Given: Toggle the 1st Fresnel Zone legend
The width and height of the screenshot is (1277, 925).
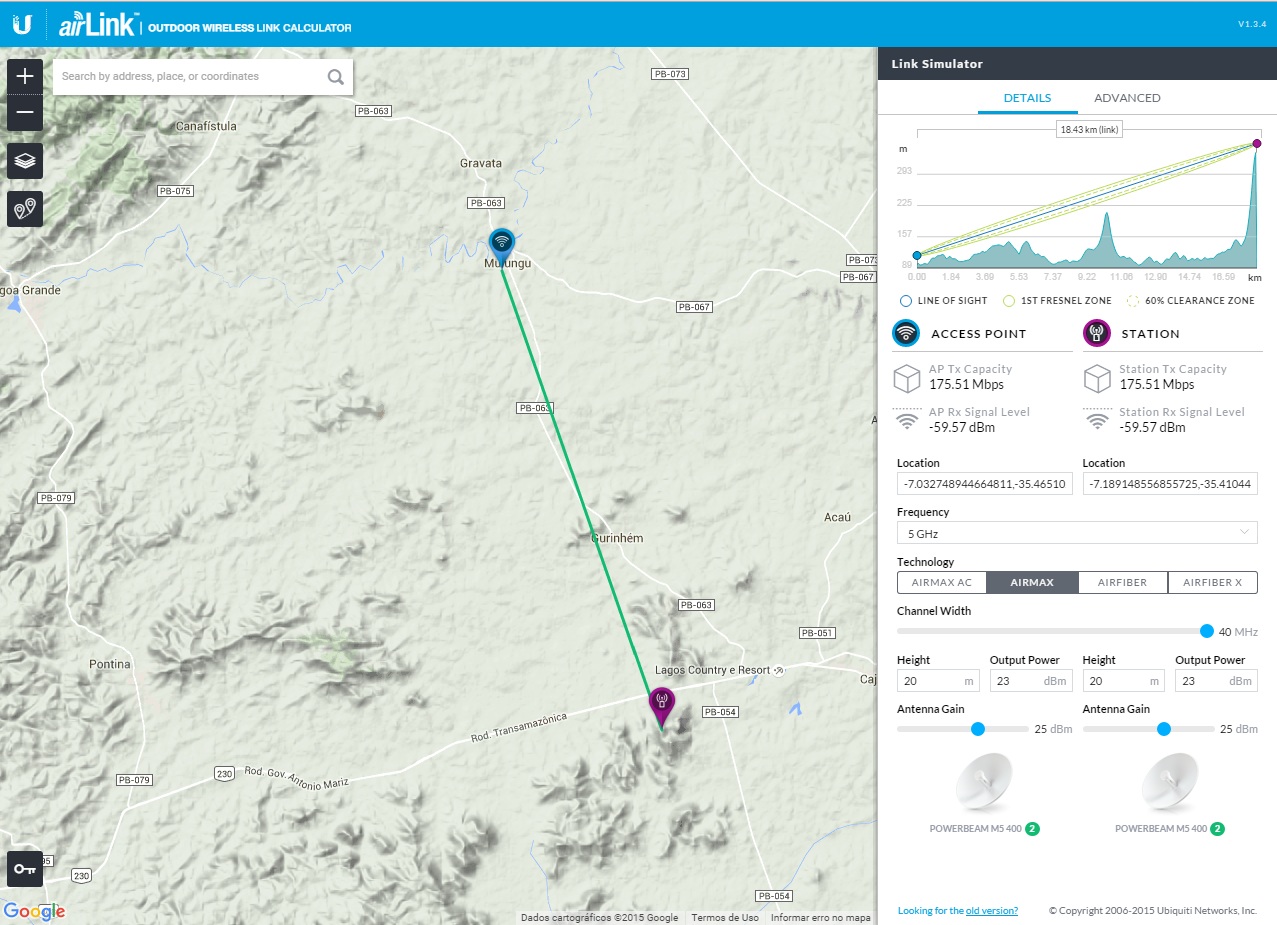Looking at the screenshot, I should coord(1057,300).
